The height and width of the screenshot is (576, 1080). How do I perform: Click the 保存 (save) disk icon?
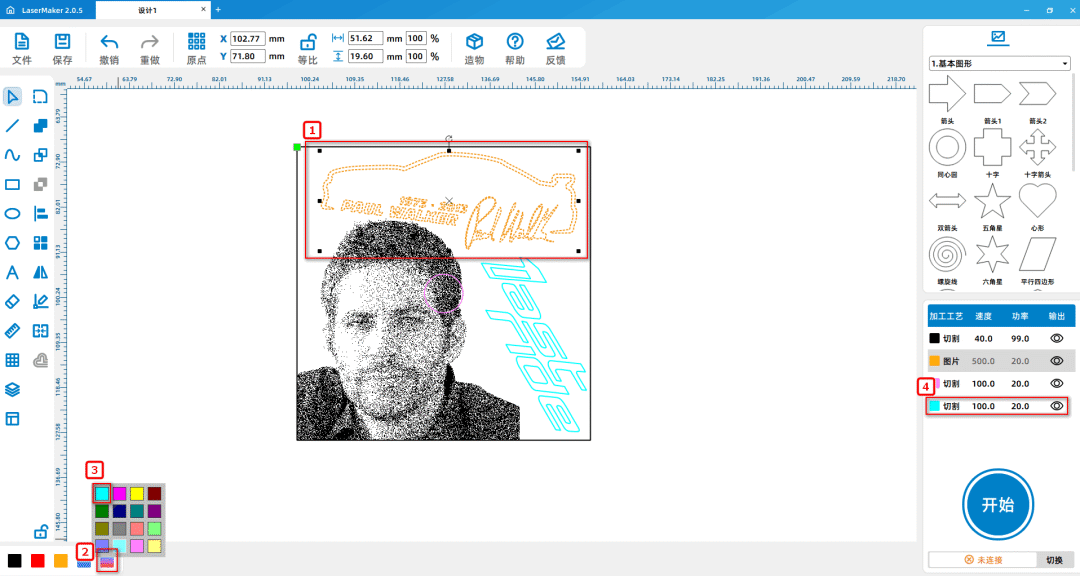point(62,42)
